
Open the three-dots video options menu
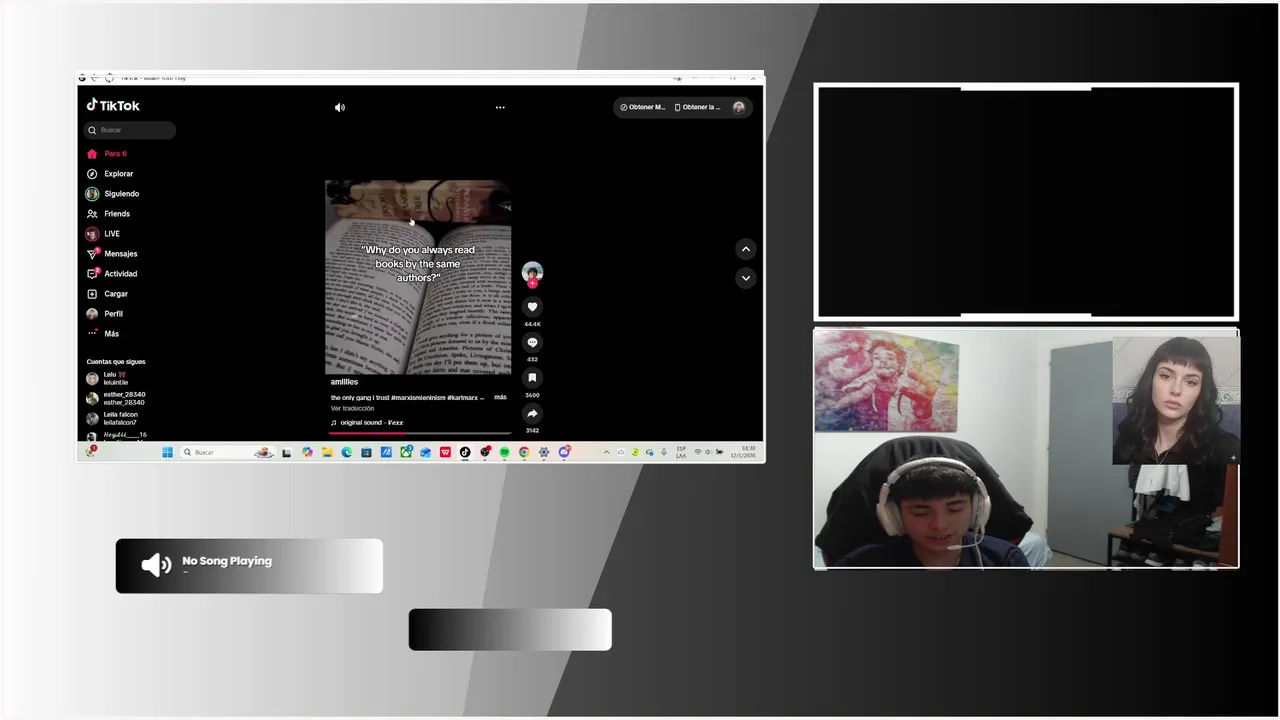500,107
